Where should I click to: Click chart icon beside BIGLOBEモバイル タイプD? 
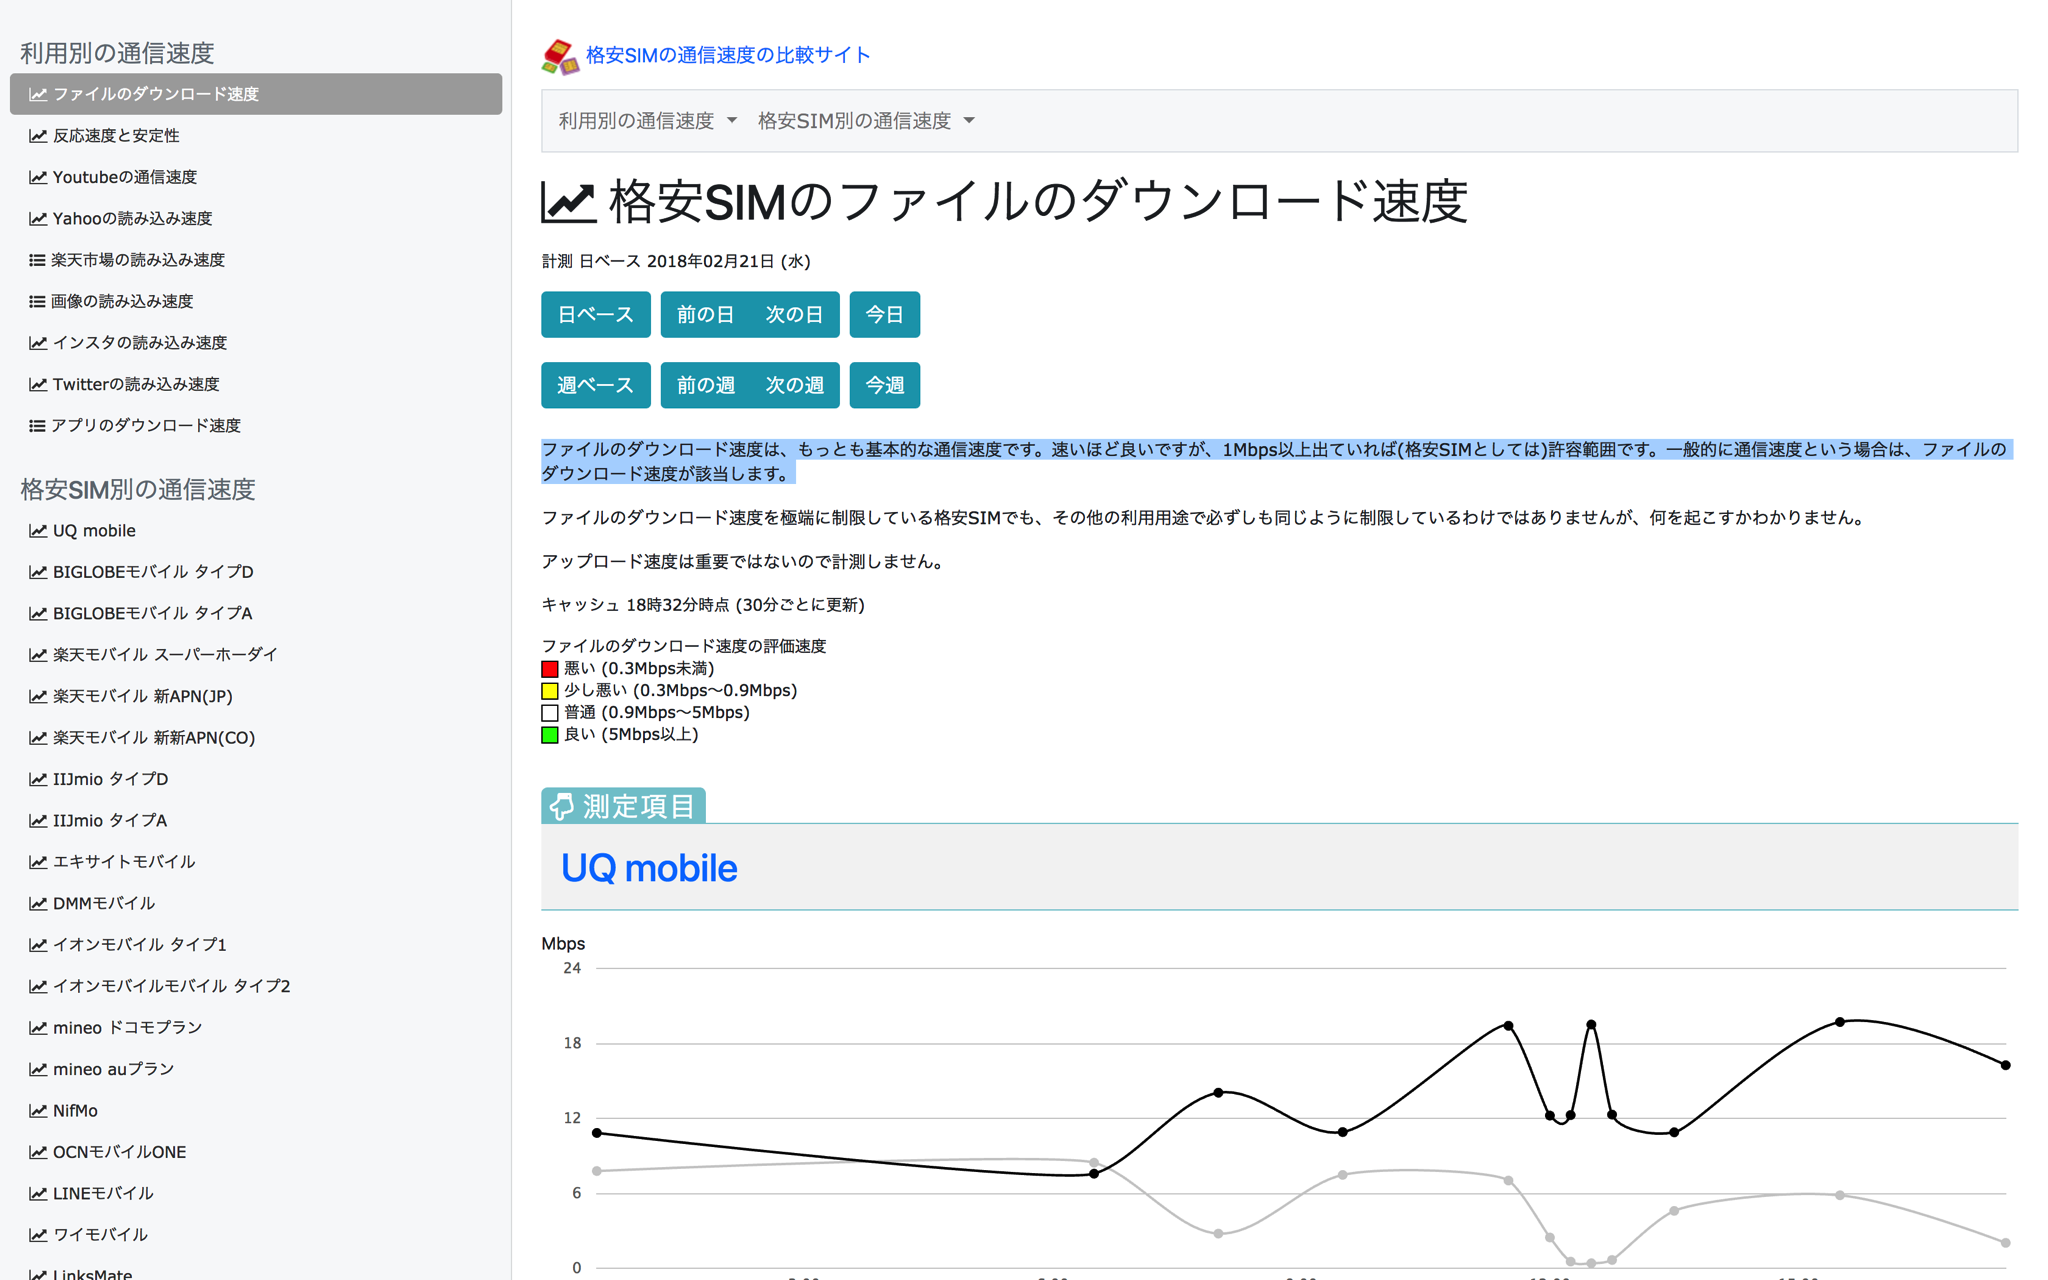tap(38, 572)
